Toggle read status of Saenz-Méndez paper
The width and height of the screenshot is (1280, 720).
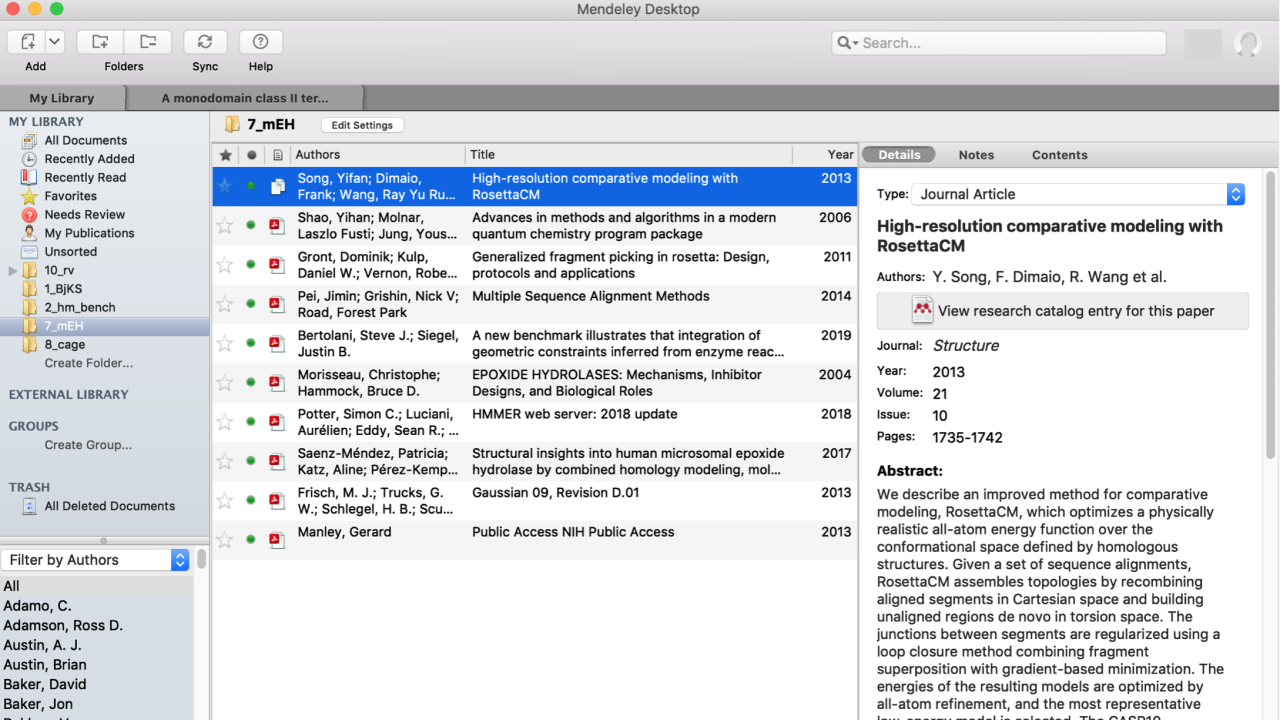click(x=251, y=461)
